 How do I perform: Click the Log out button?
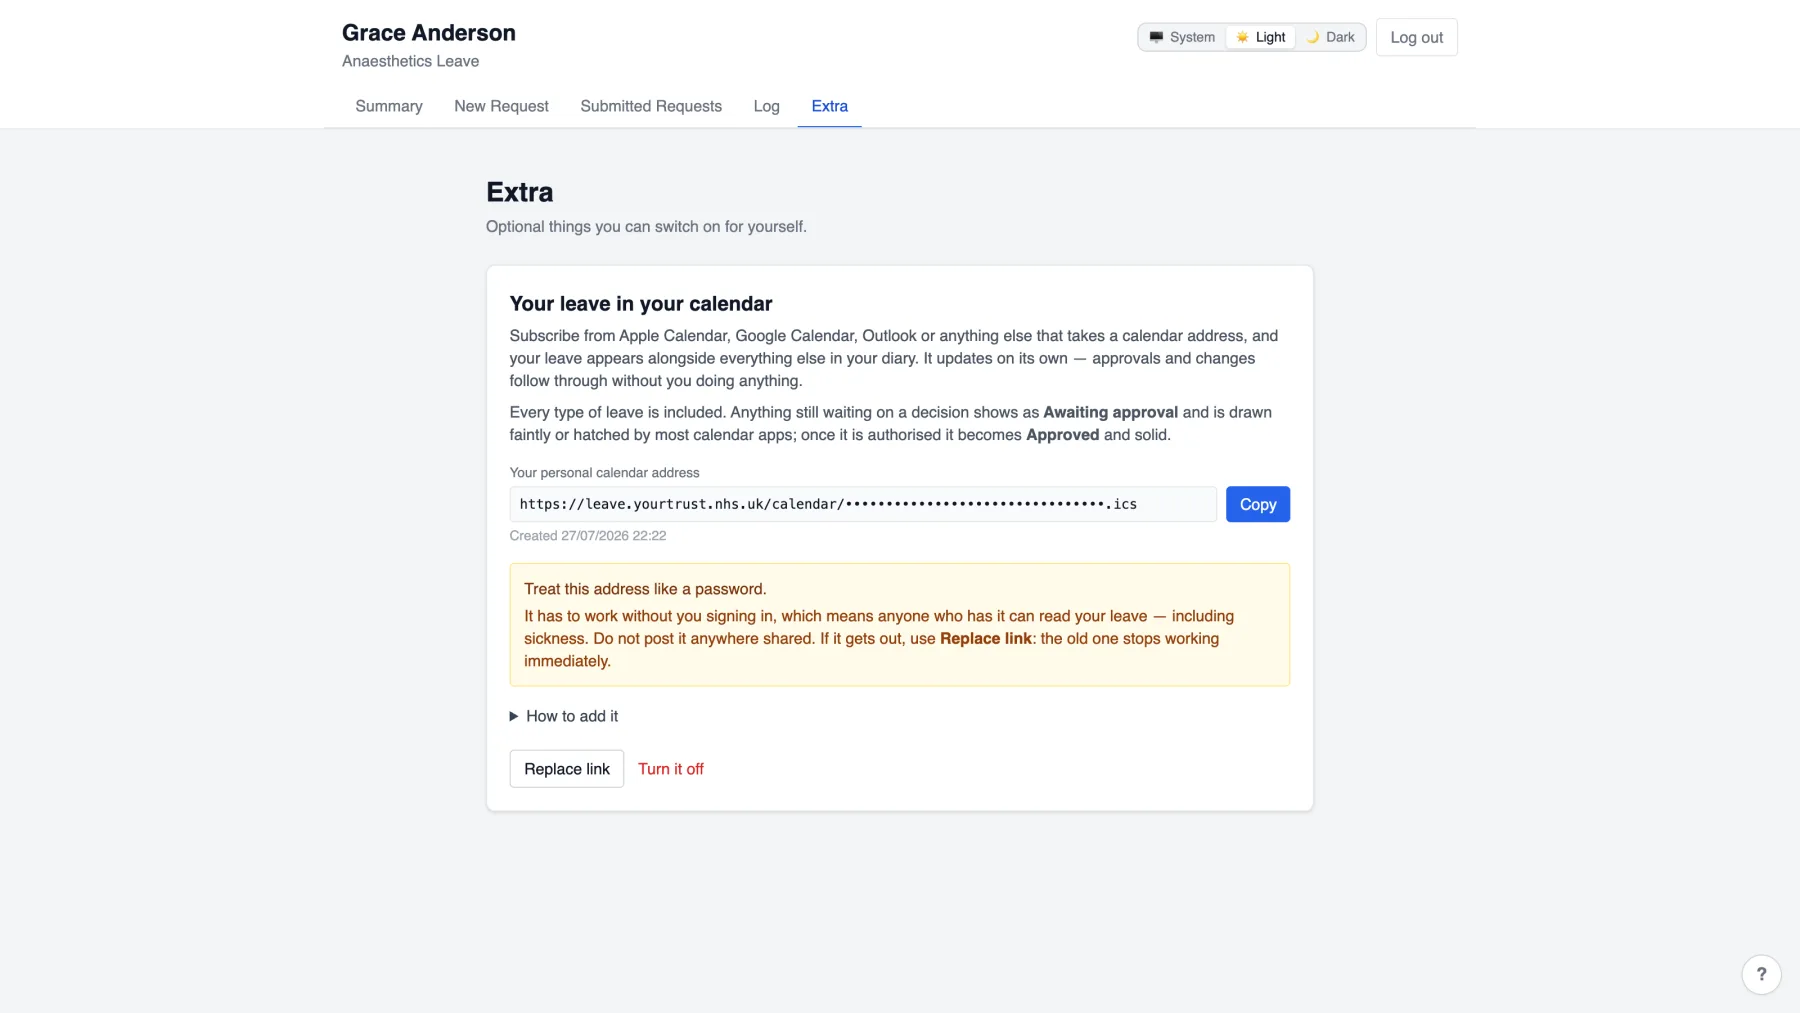(1416, 37)
